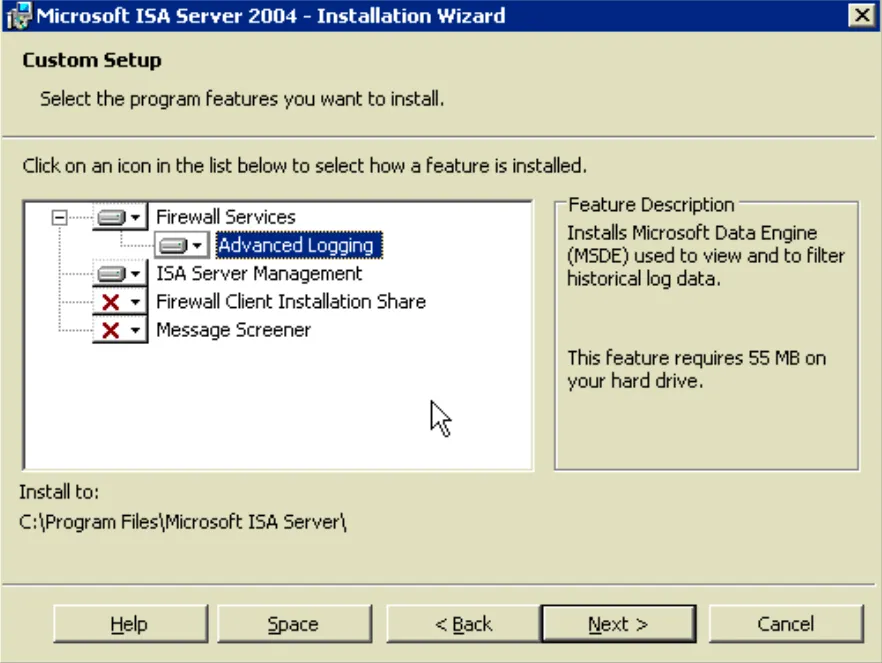Cancel the ISA Server installation
882x663 pixels.
coord(786,623)
